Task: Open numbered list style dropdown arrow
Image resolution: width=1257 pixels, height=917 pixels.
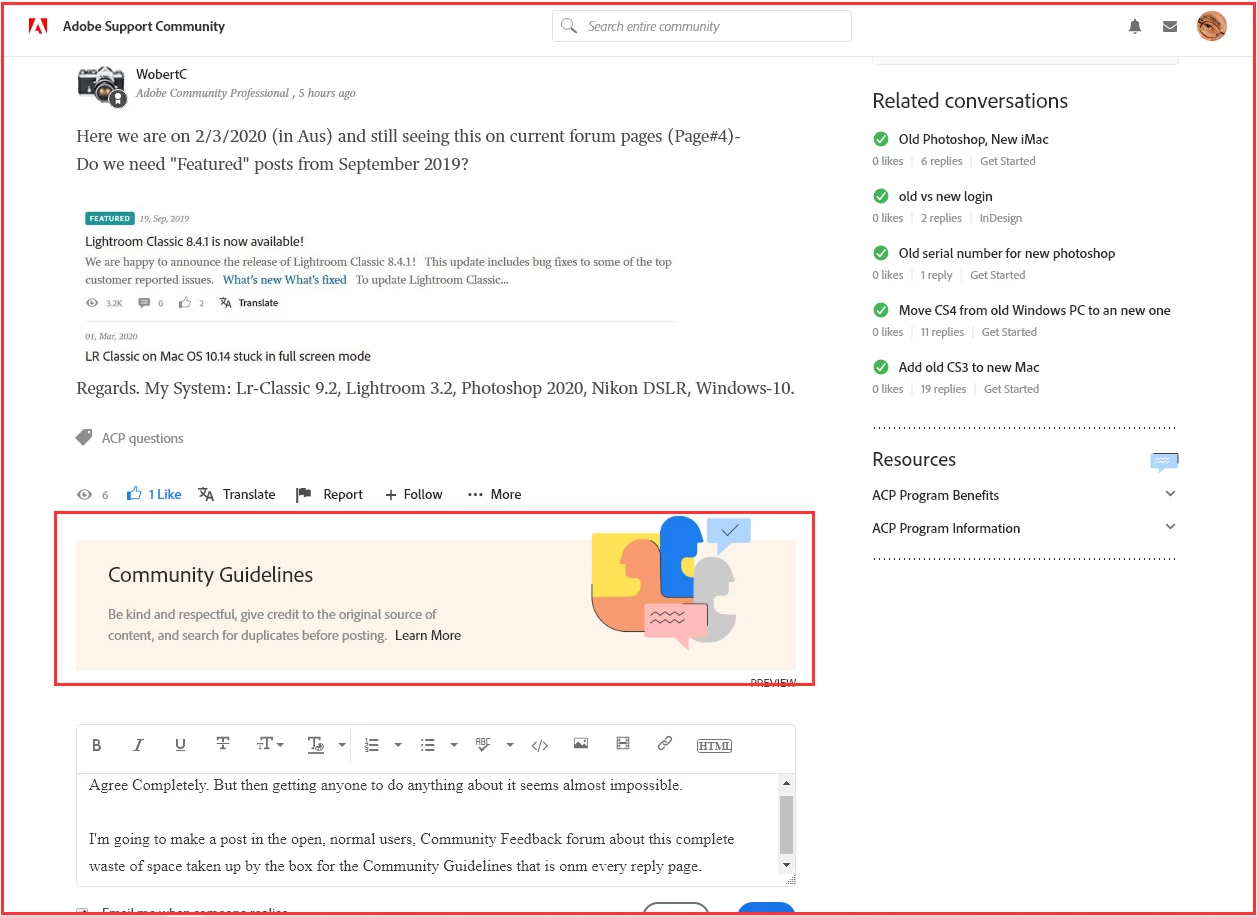Action: tap(398, 745)
